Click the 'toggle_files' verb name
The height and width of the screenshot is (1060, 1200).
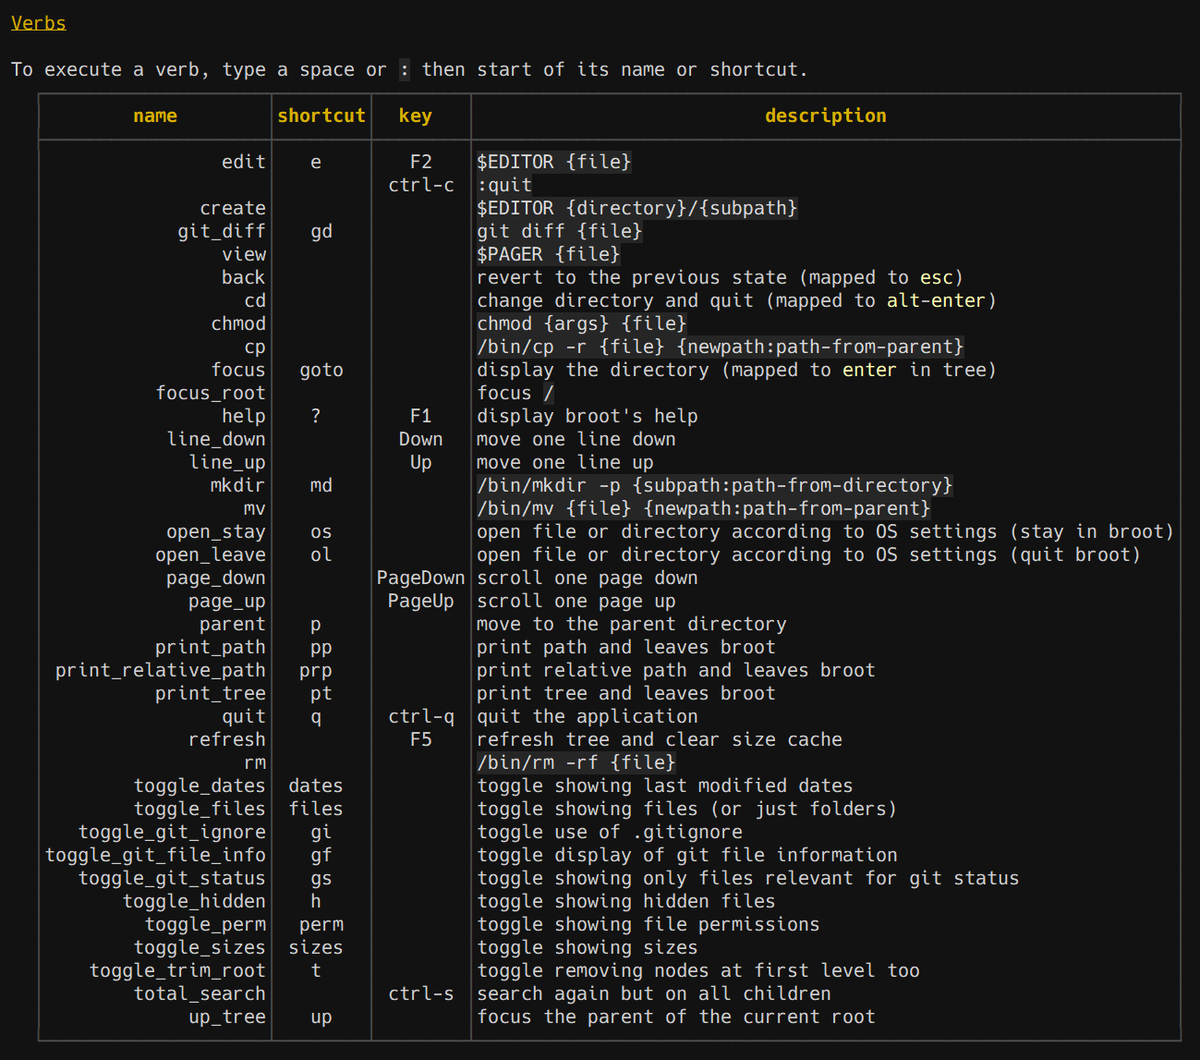[200, 808]
